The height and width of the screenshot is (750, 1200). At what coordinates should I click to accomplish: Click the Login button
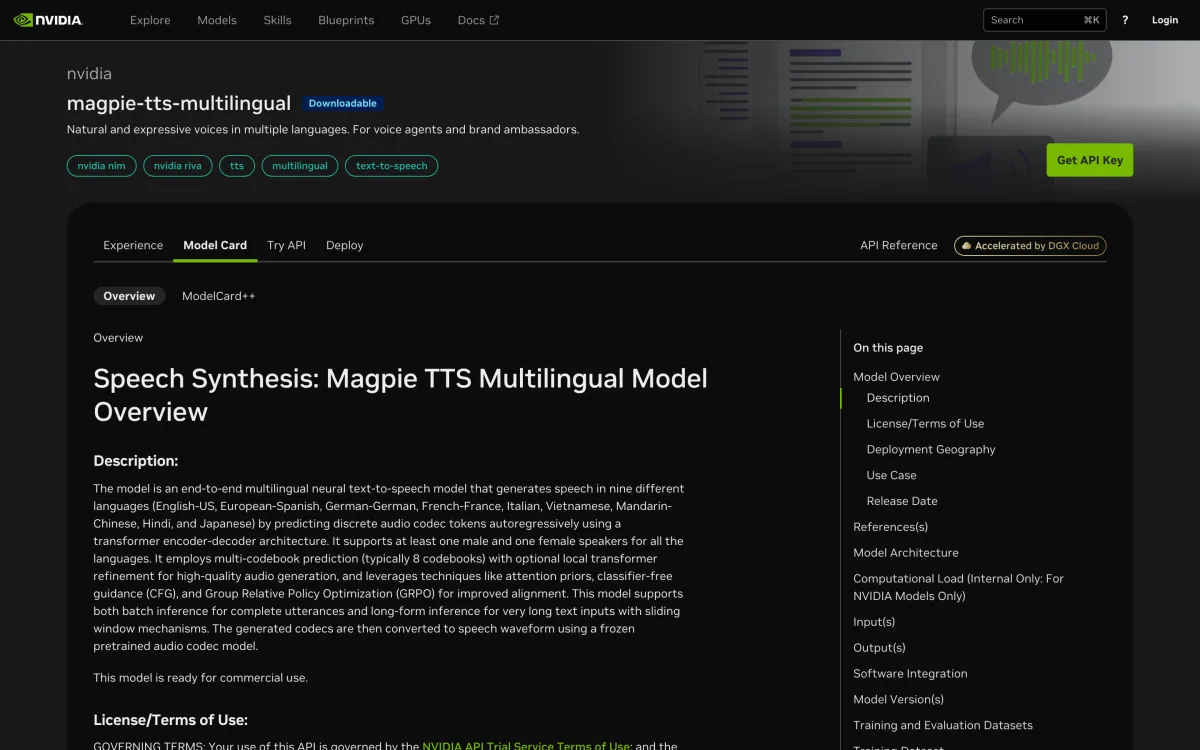(1165, 20)
